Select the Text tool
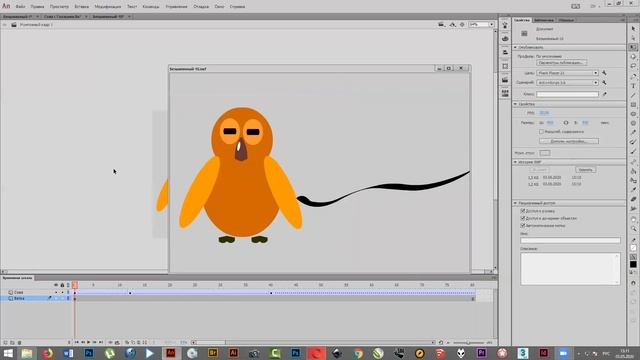The width and height of the screenshot is (640, 360). 633,86
